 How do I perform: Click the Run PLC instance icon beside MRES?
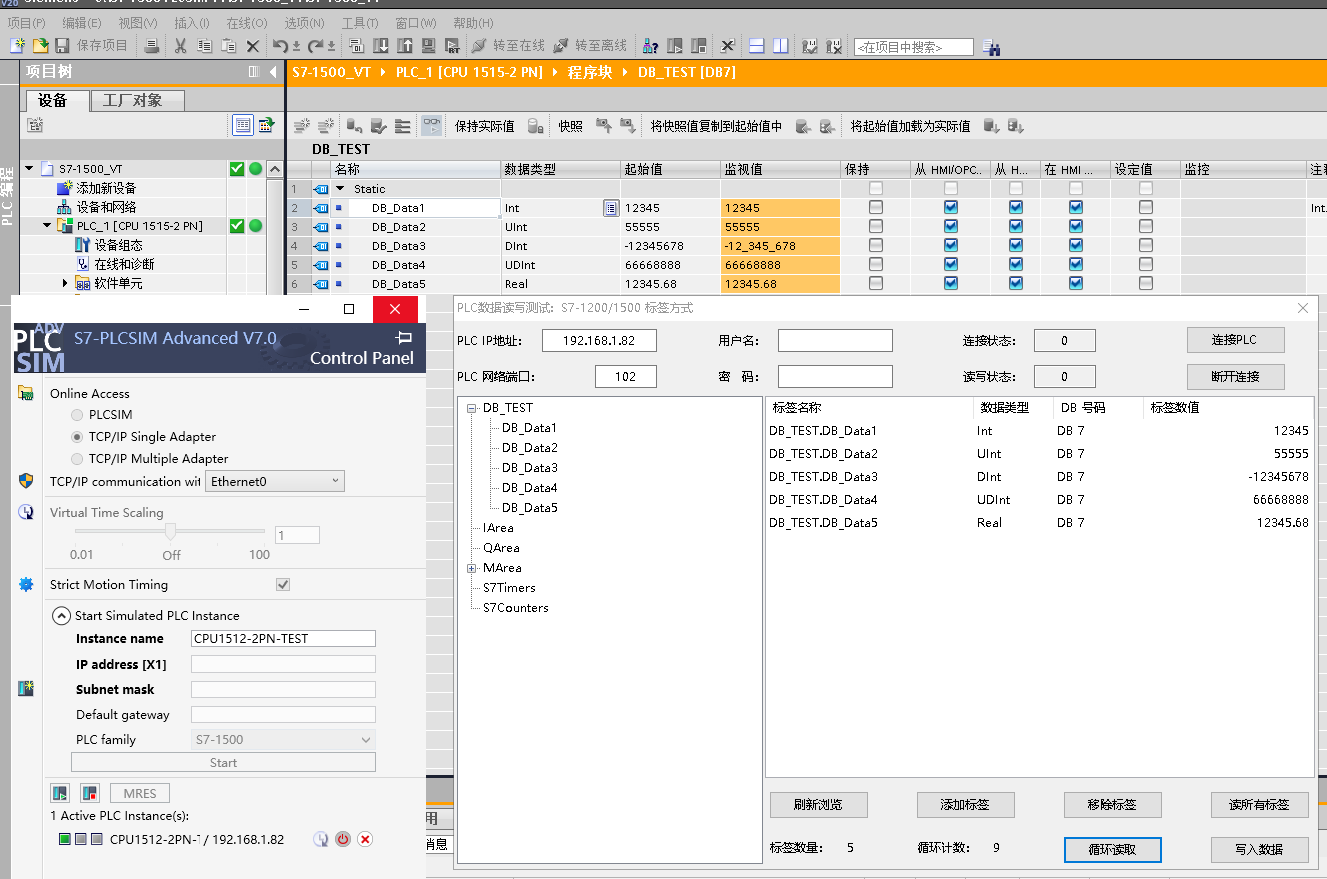(x=61, y=793)
